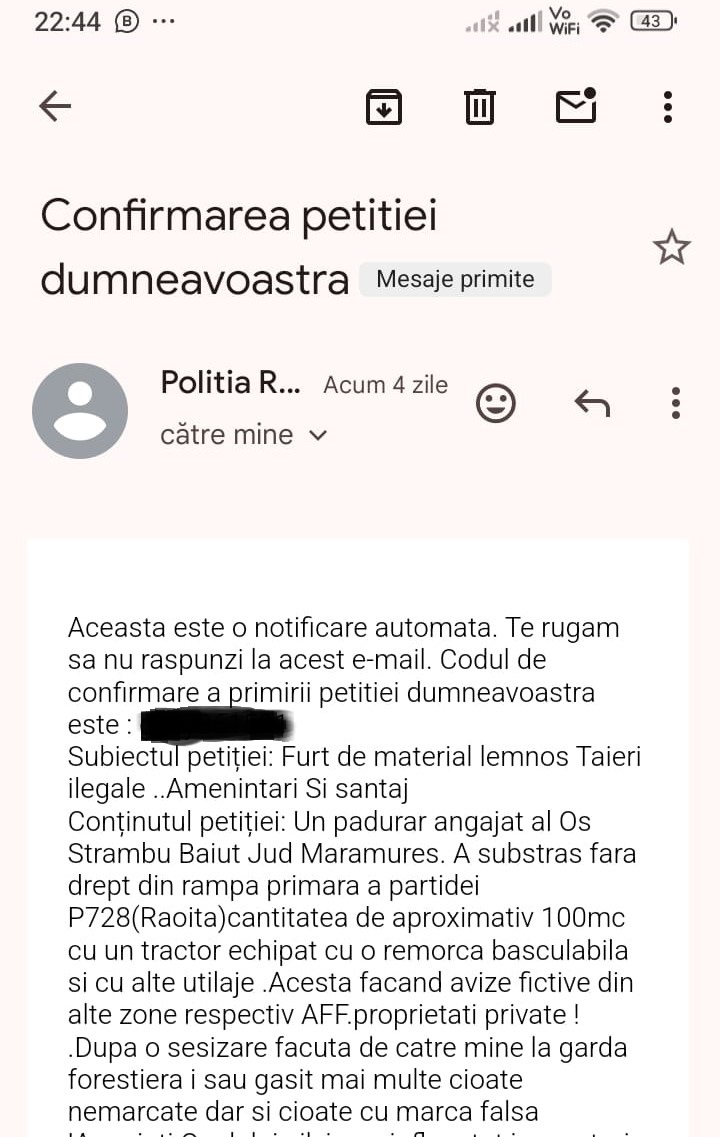Image resolution: width=720 pixels, height=1137 pixels.
Task: Tap the 'către mine' recipient text
Action: coord(227,434)
